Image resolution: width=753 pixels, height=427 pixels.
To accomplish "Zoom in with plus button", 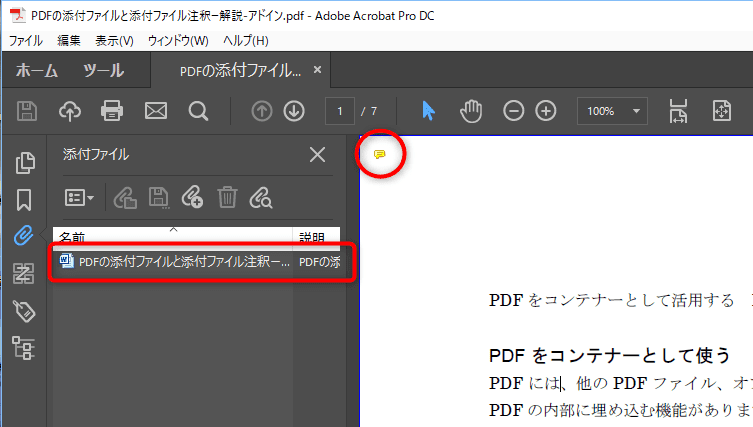I will 546,111.
